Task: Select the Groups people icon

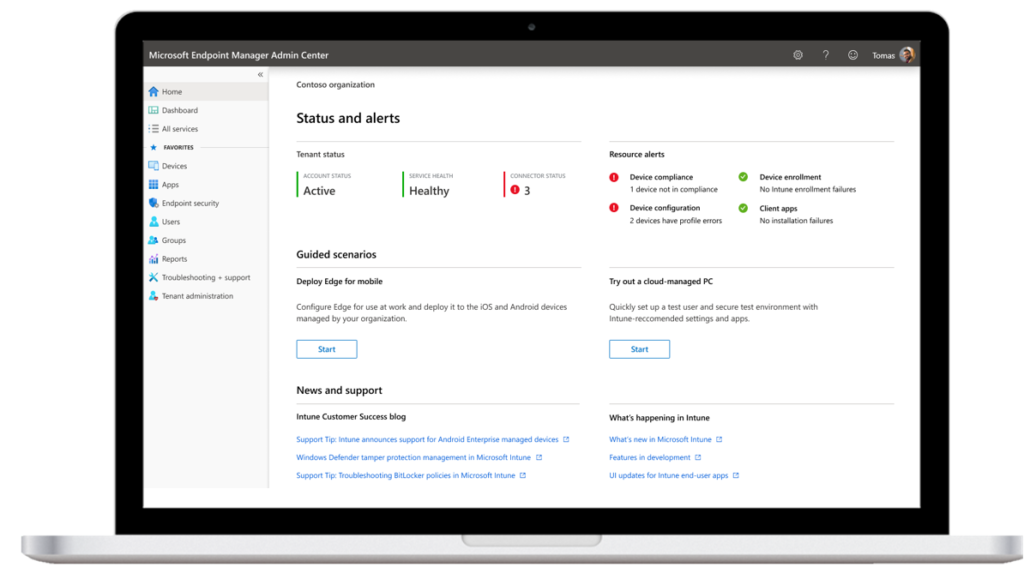Action: 153,240
